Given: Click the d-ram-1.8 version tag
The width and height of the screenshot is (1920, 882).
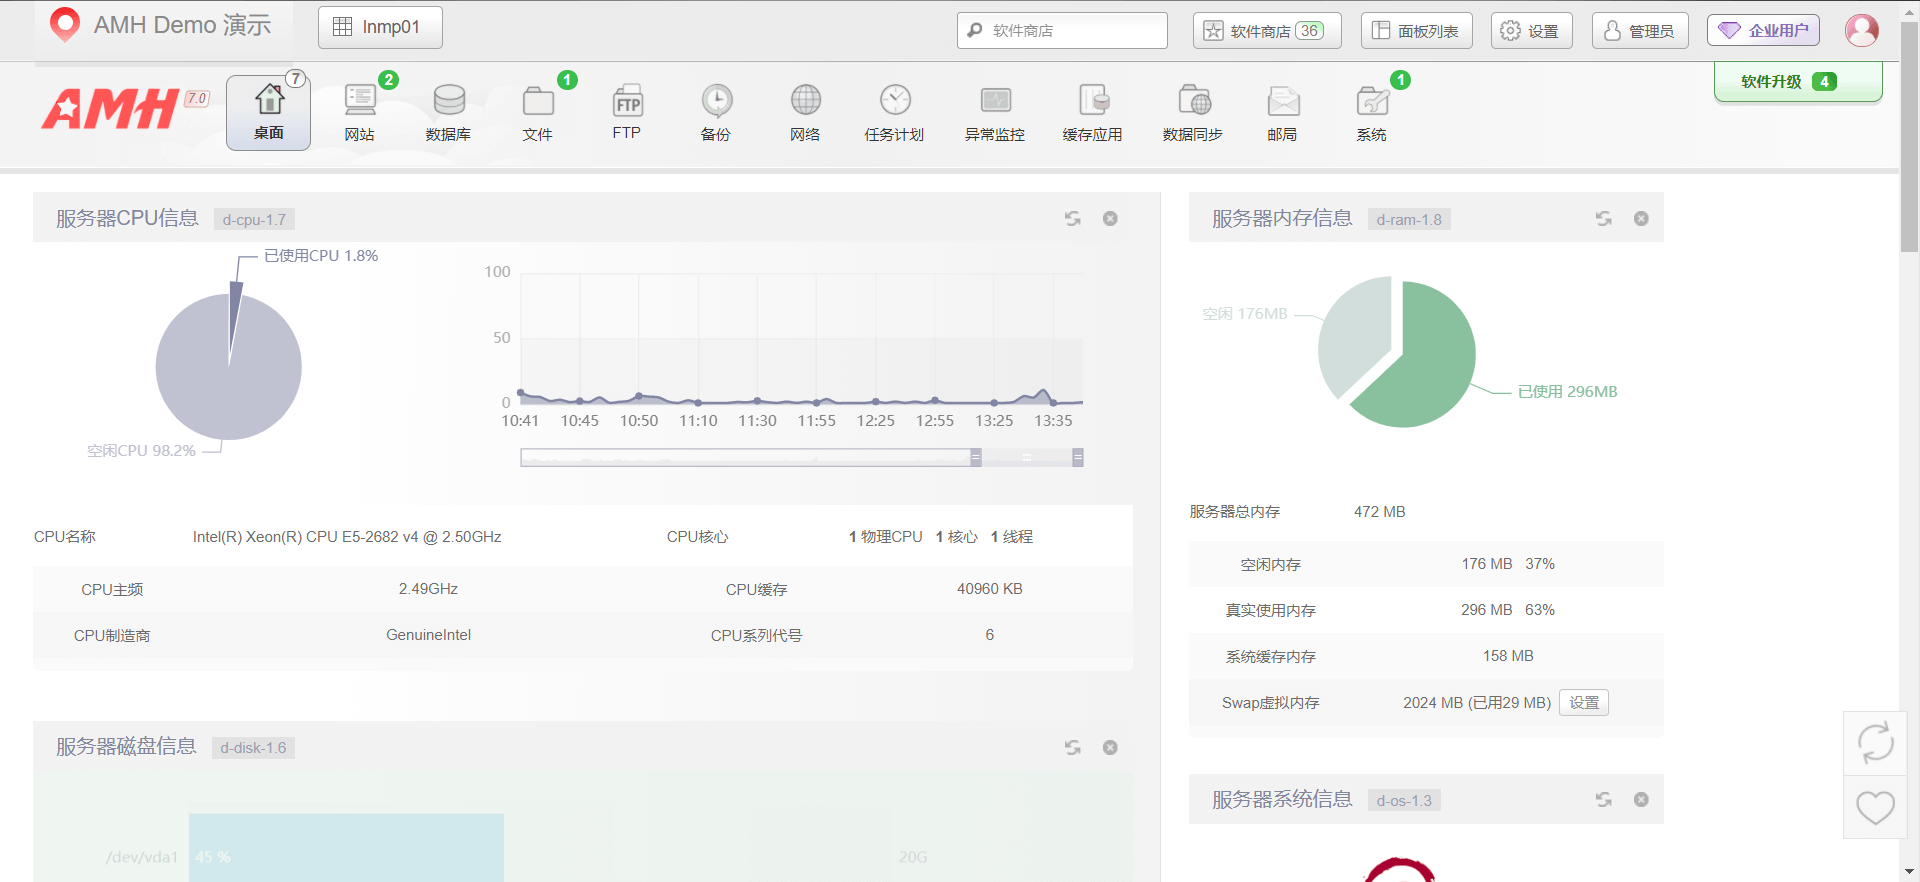Looking at the screenshot, I should point(1409,219).
